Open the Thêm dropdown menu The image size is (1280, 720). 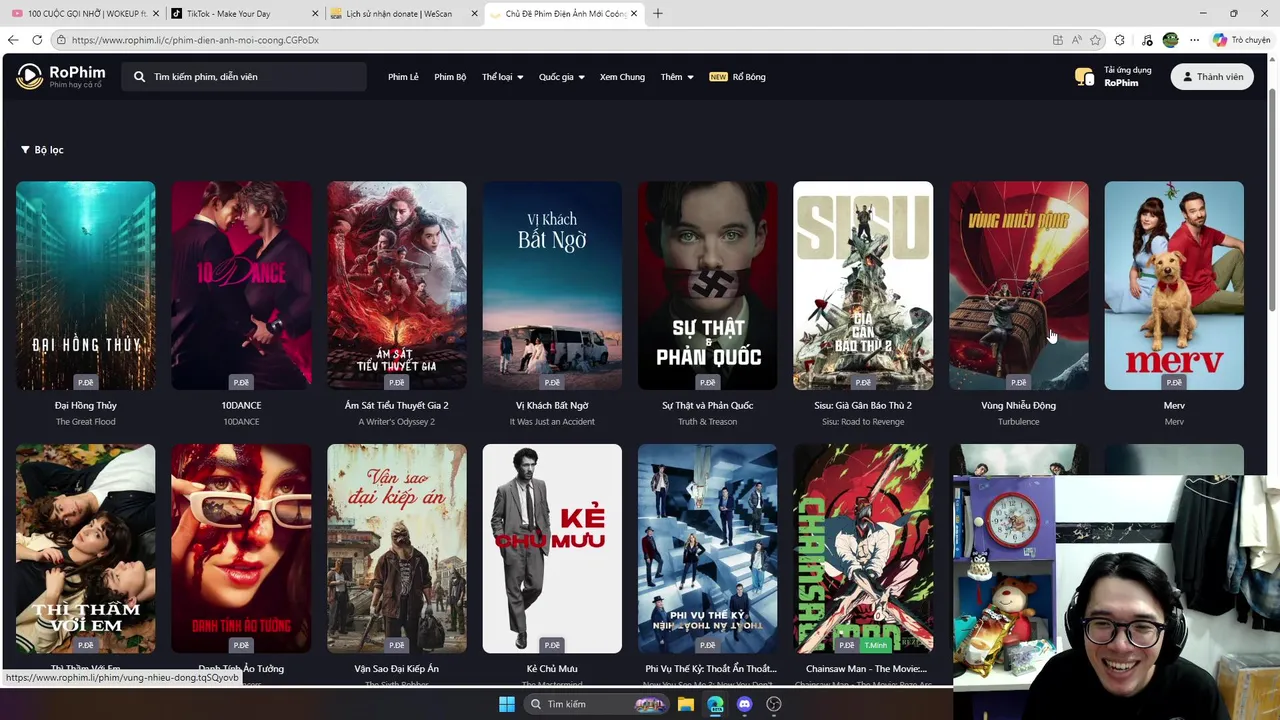677,77
